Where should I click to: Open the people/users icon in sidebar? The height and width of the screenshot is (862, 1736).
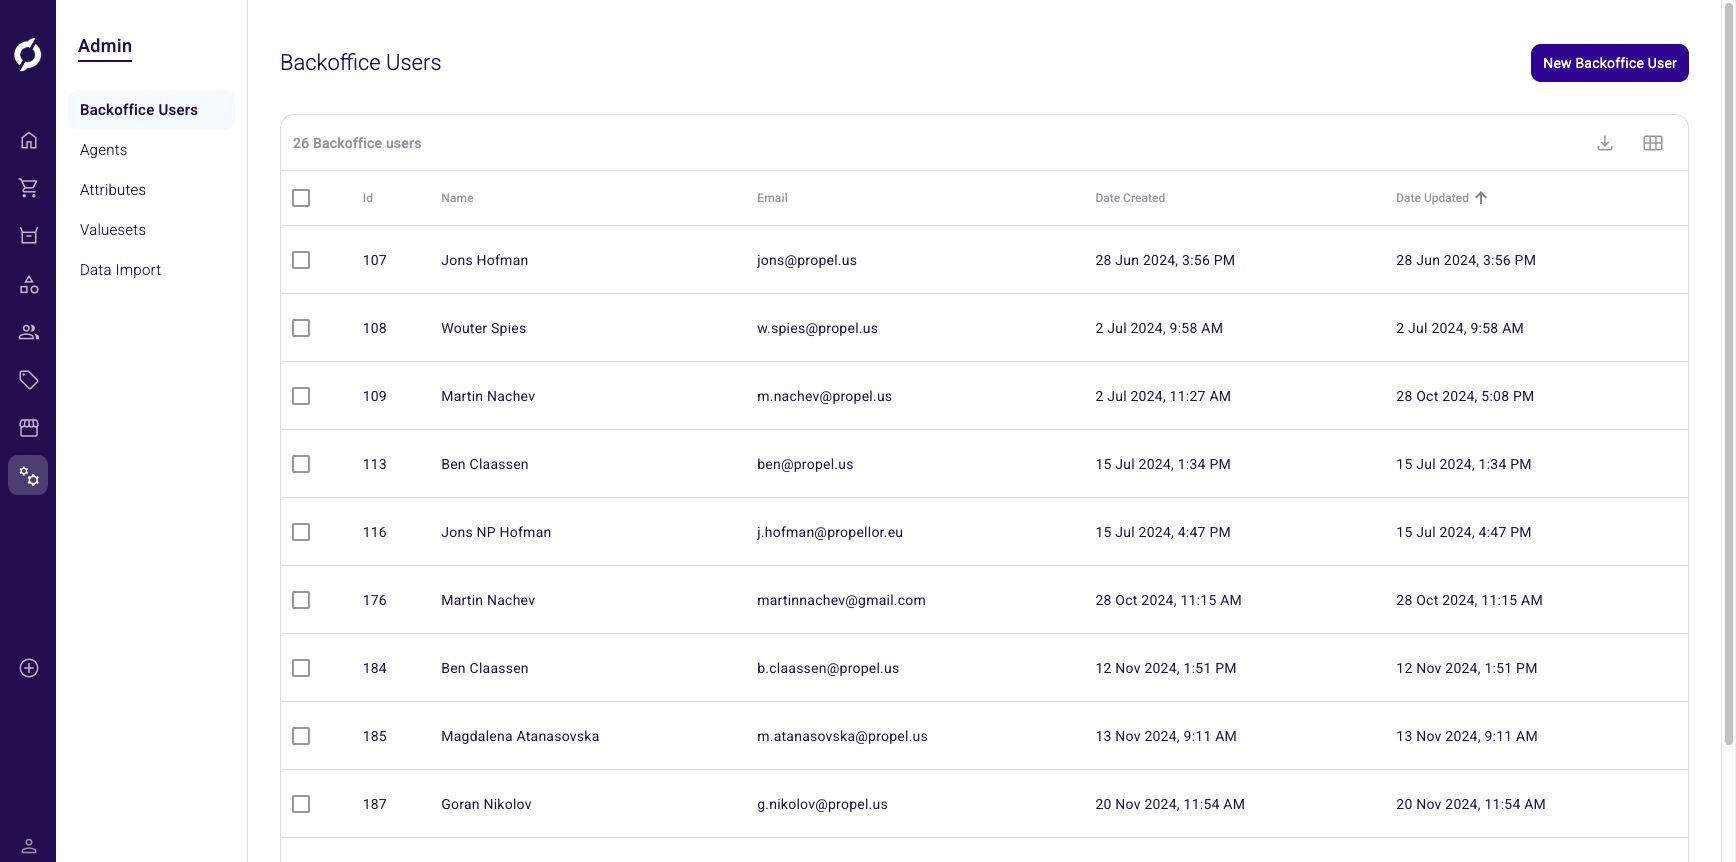pyautogui.click(x=29, y=332)
